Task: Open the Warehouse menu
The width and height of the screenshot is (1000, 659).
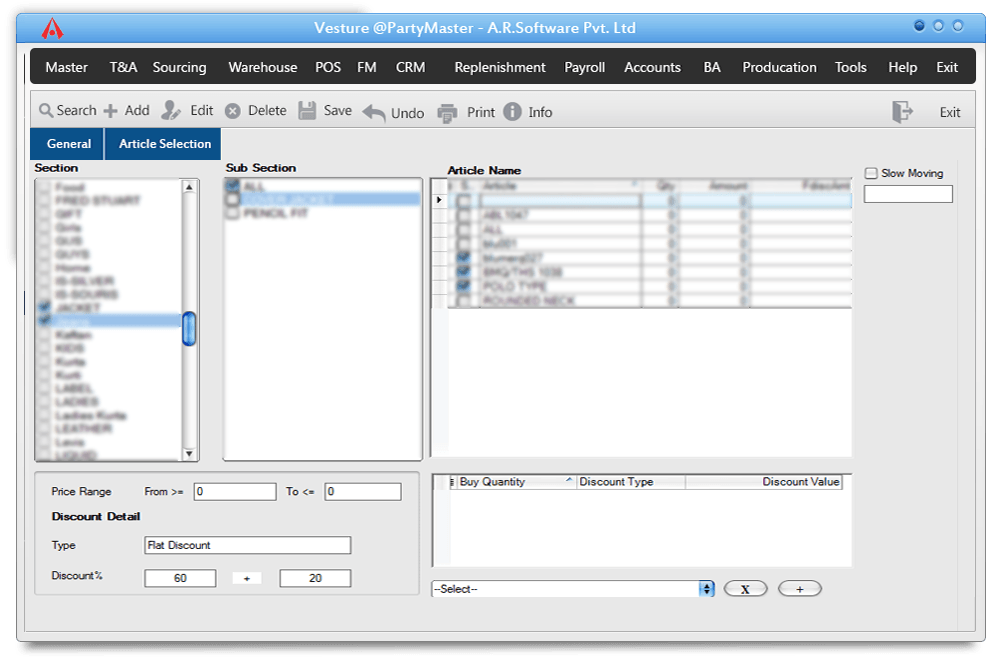Action: [x=263, y=67]
